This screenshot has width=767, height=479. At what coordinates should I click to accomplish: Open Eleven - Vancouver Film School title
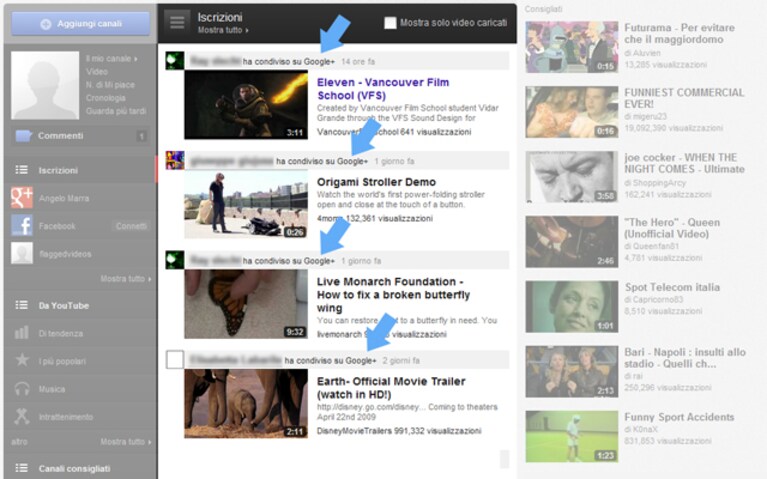pyautogui.click(x=383, y=89)
